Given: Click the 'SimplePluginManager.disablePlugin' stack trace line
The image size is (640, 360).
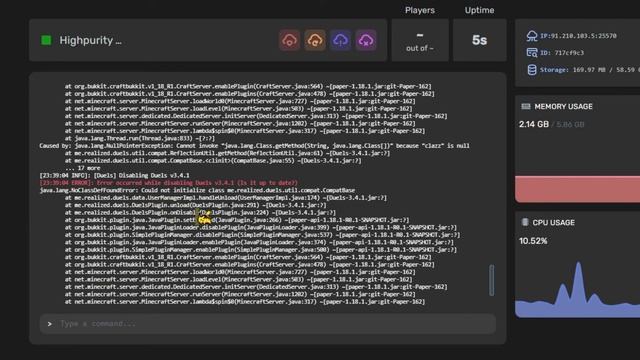Looking at the screenshot, I should tap(262, 235).
